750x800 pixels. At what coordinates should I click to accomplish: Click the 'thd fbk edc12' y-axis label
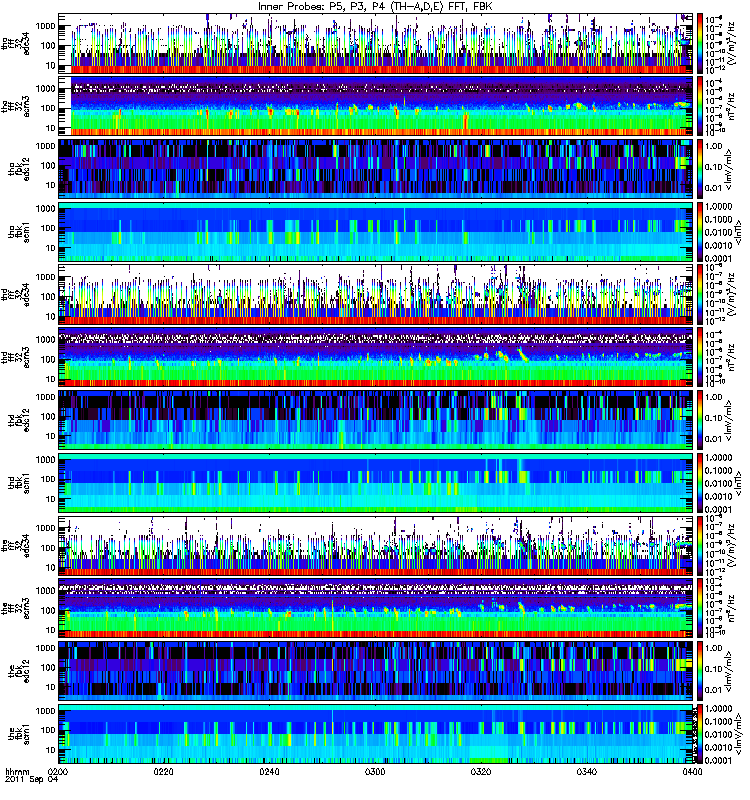tap(19, 420)
